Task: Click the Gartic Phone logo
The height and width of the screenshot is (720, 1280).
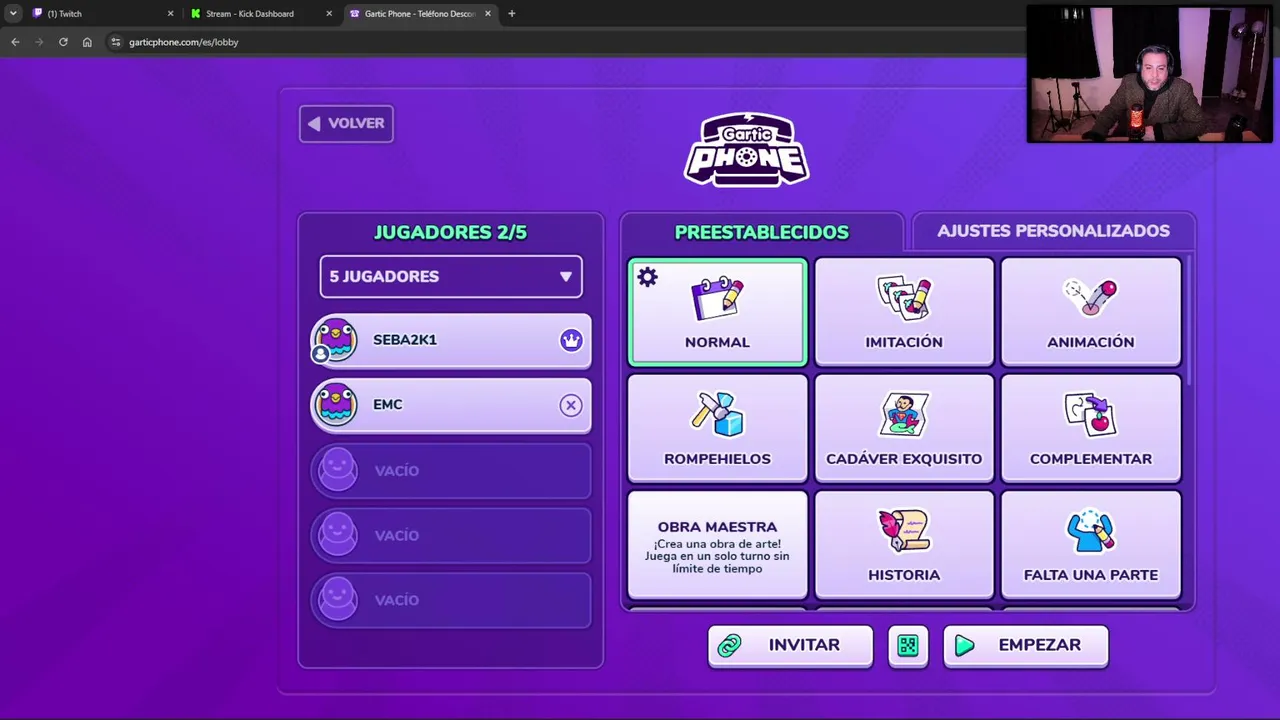Action: [746, 149]
